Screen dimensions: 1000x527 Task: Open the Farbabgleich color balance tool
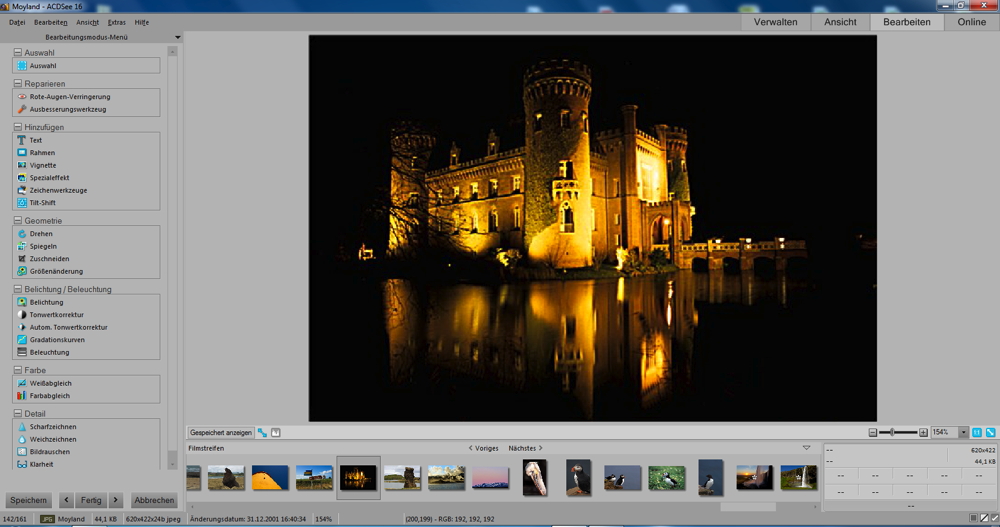(50, 396)
